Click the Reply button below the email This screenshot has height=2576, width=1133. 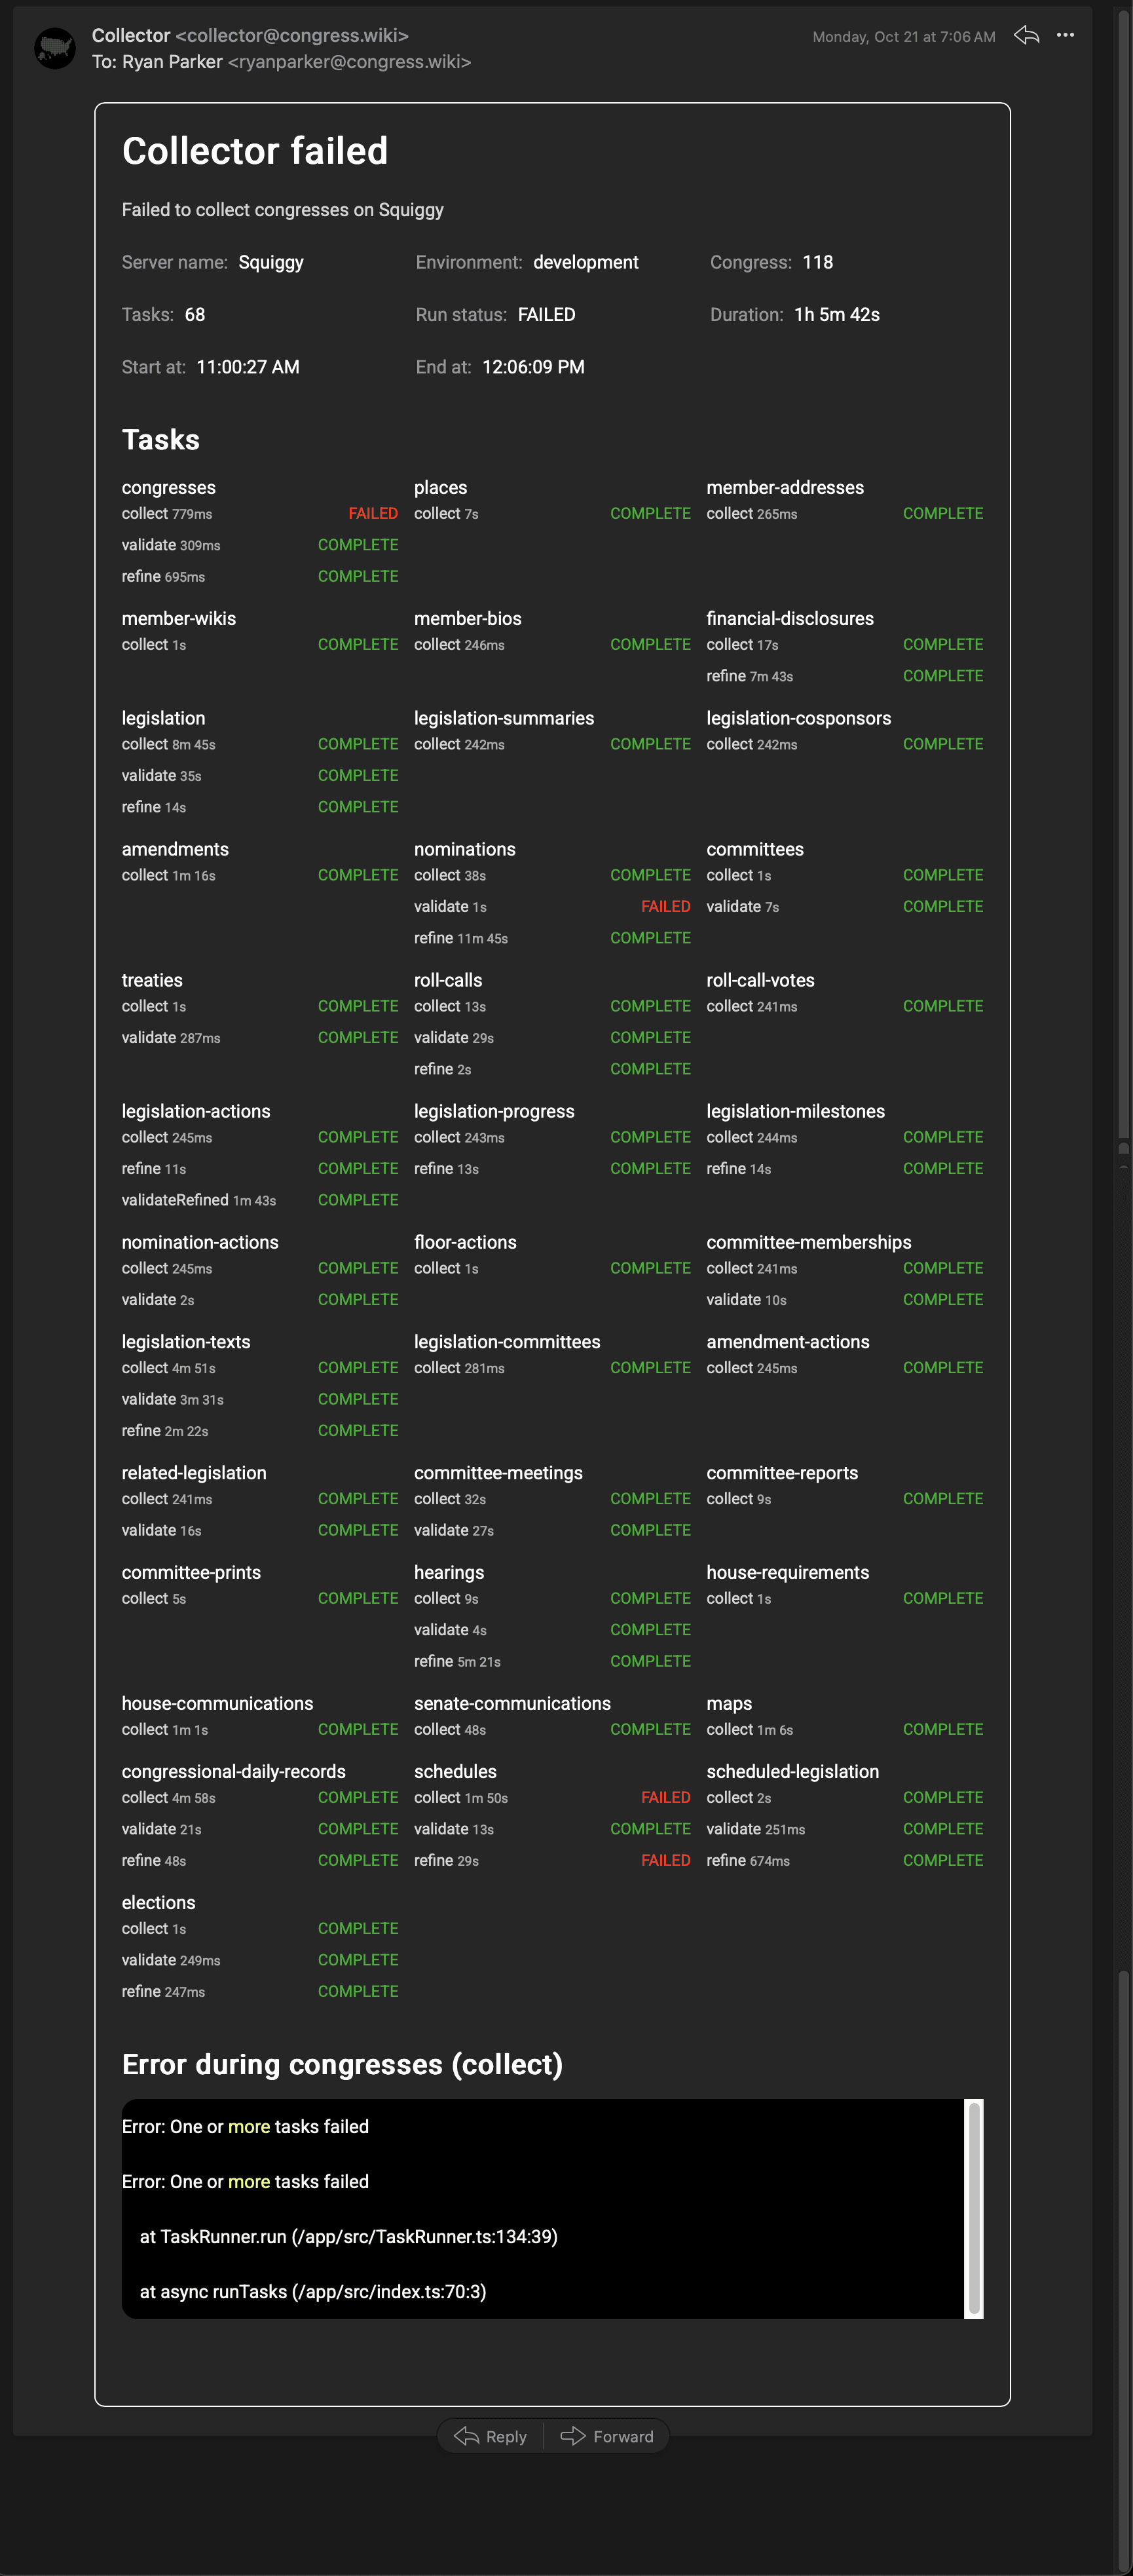(491, 2436)
